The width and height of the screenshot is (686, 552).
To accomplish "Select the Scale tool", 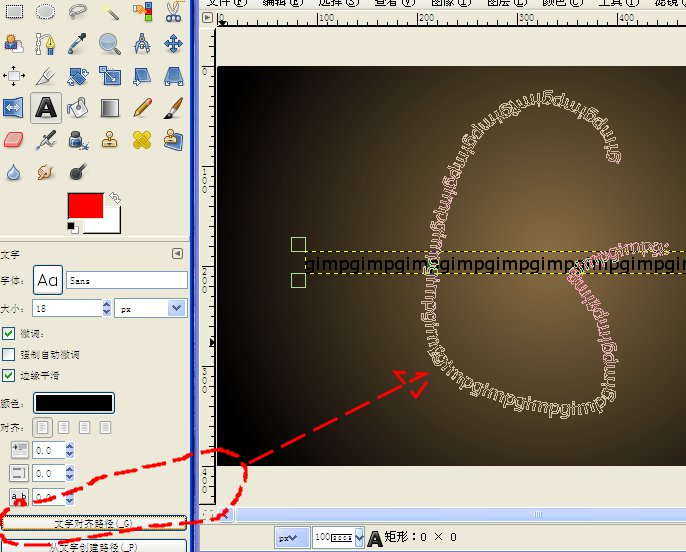I will pyautogui.click(x=110, y=76).
